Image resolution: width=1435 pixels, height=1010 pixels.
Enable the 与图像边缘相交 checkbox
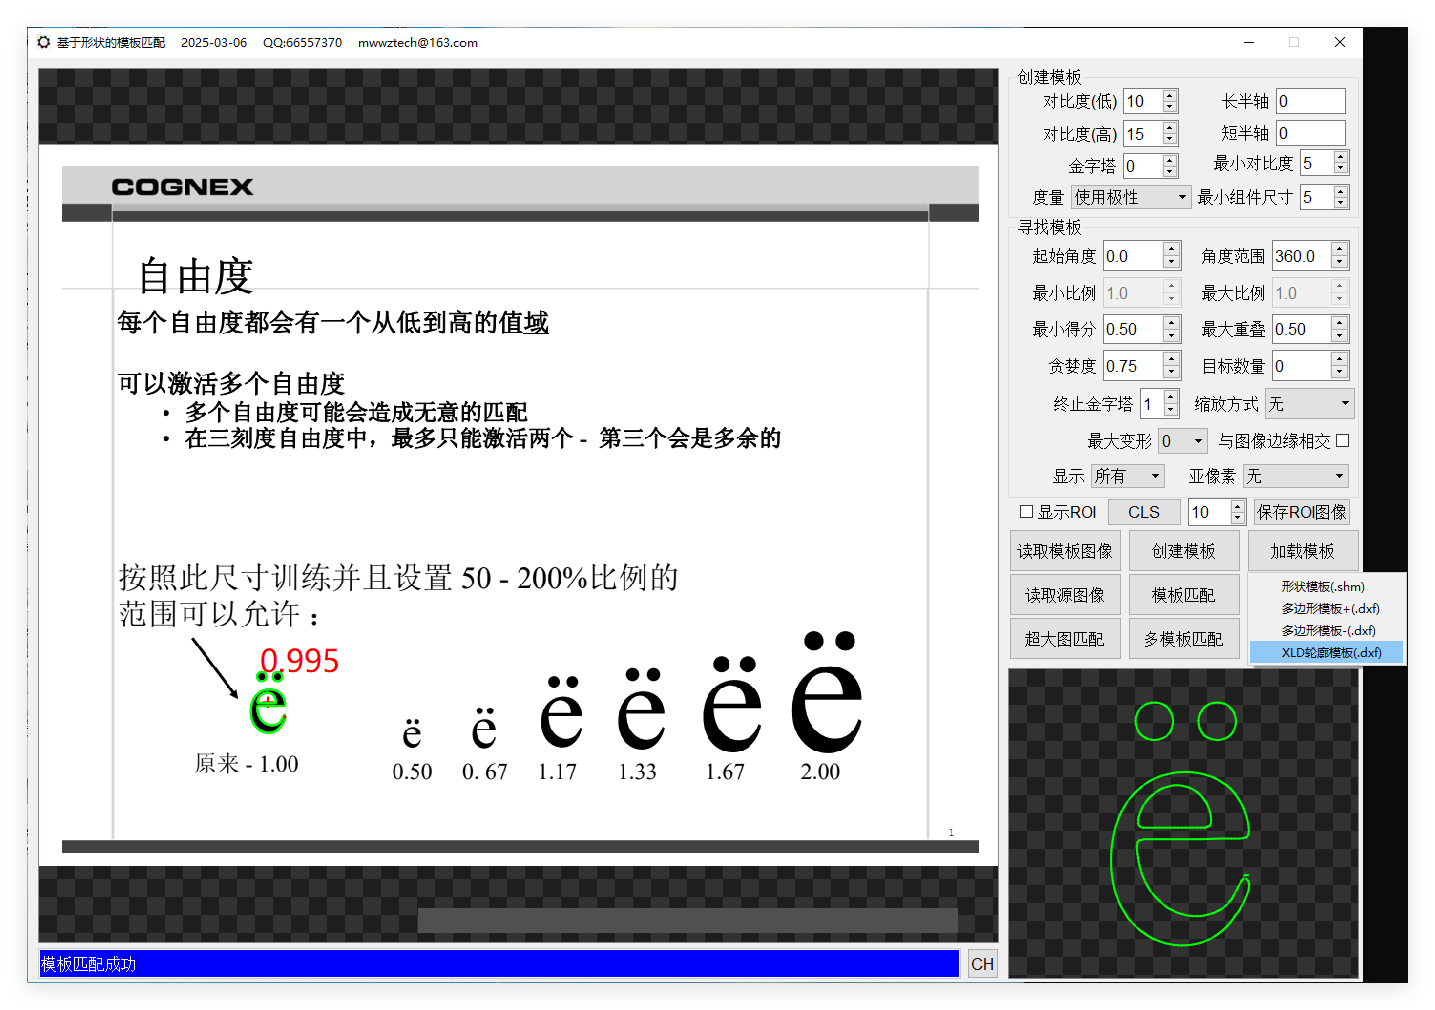coord(1342,440)
